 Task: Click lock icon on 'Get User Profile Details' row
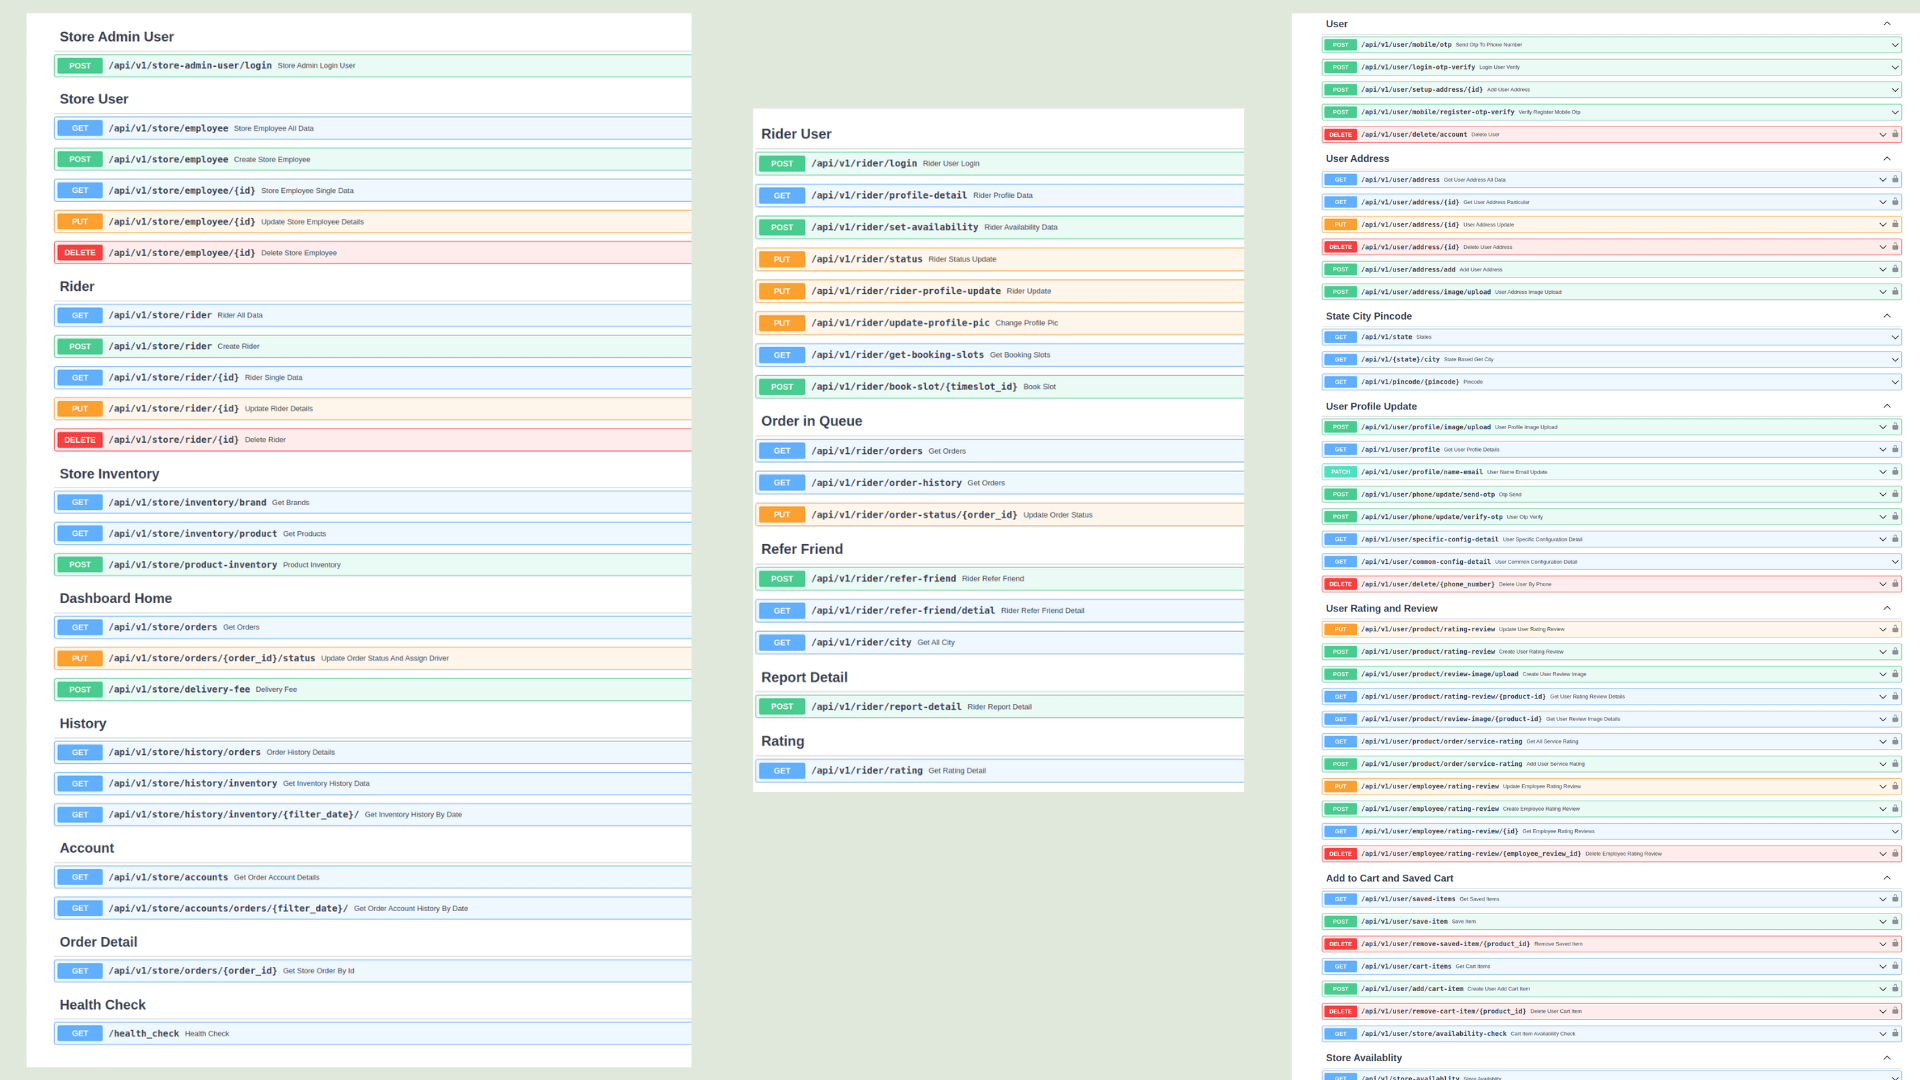[x=1895, y=449]
